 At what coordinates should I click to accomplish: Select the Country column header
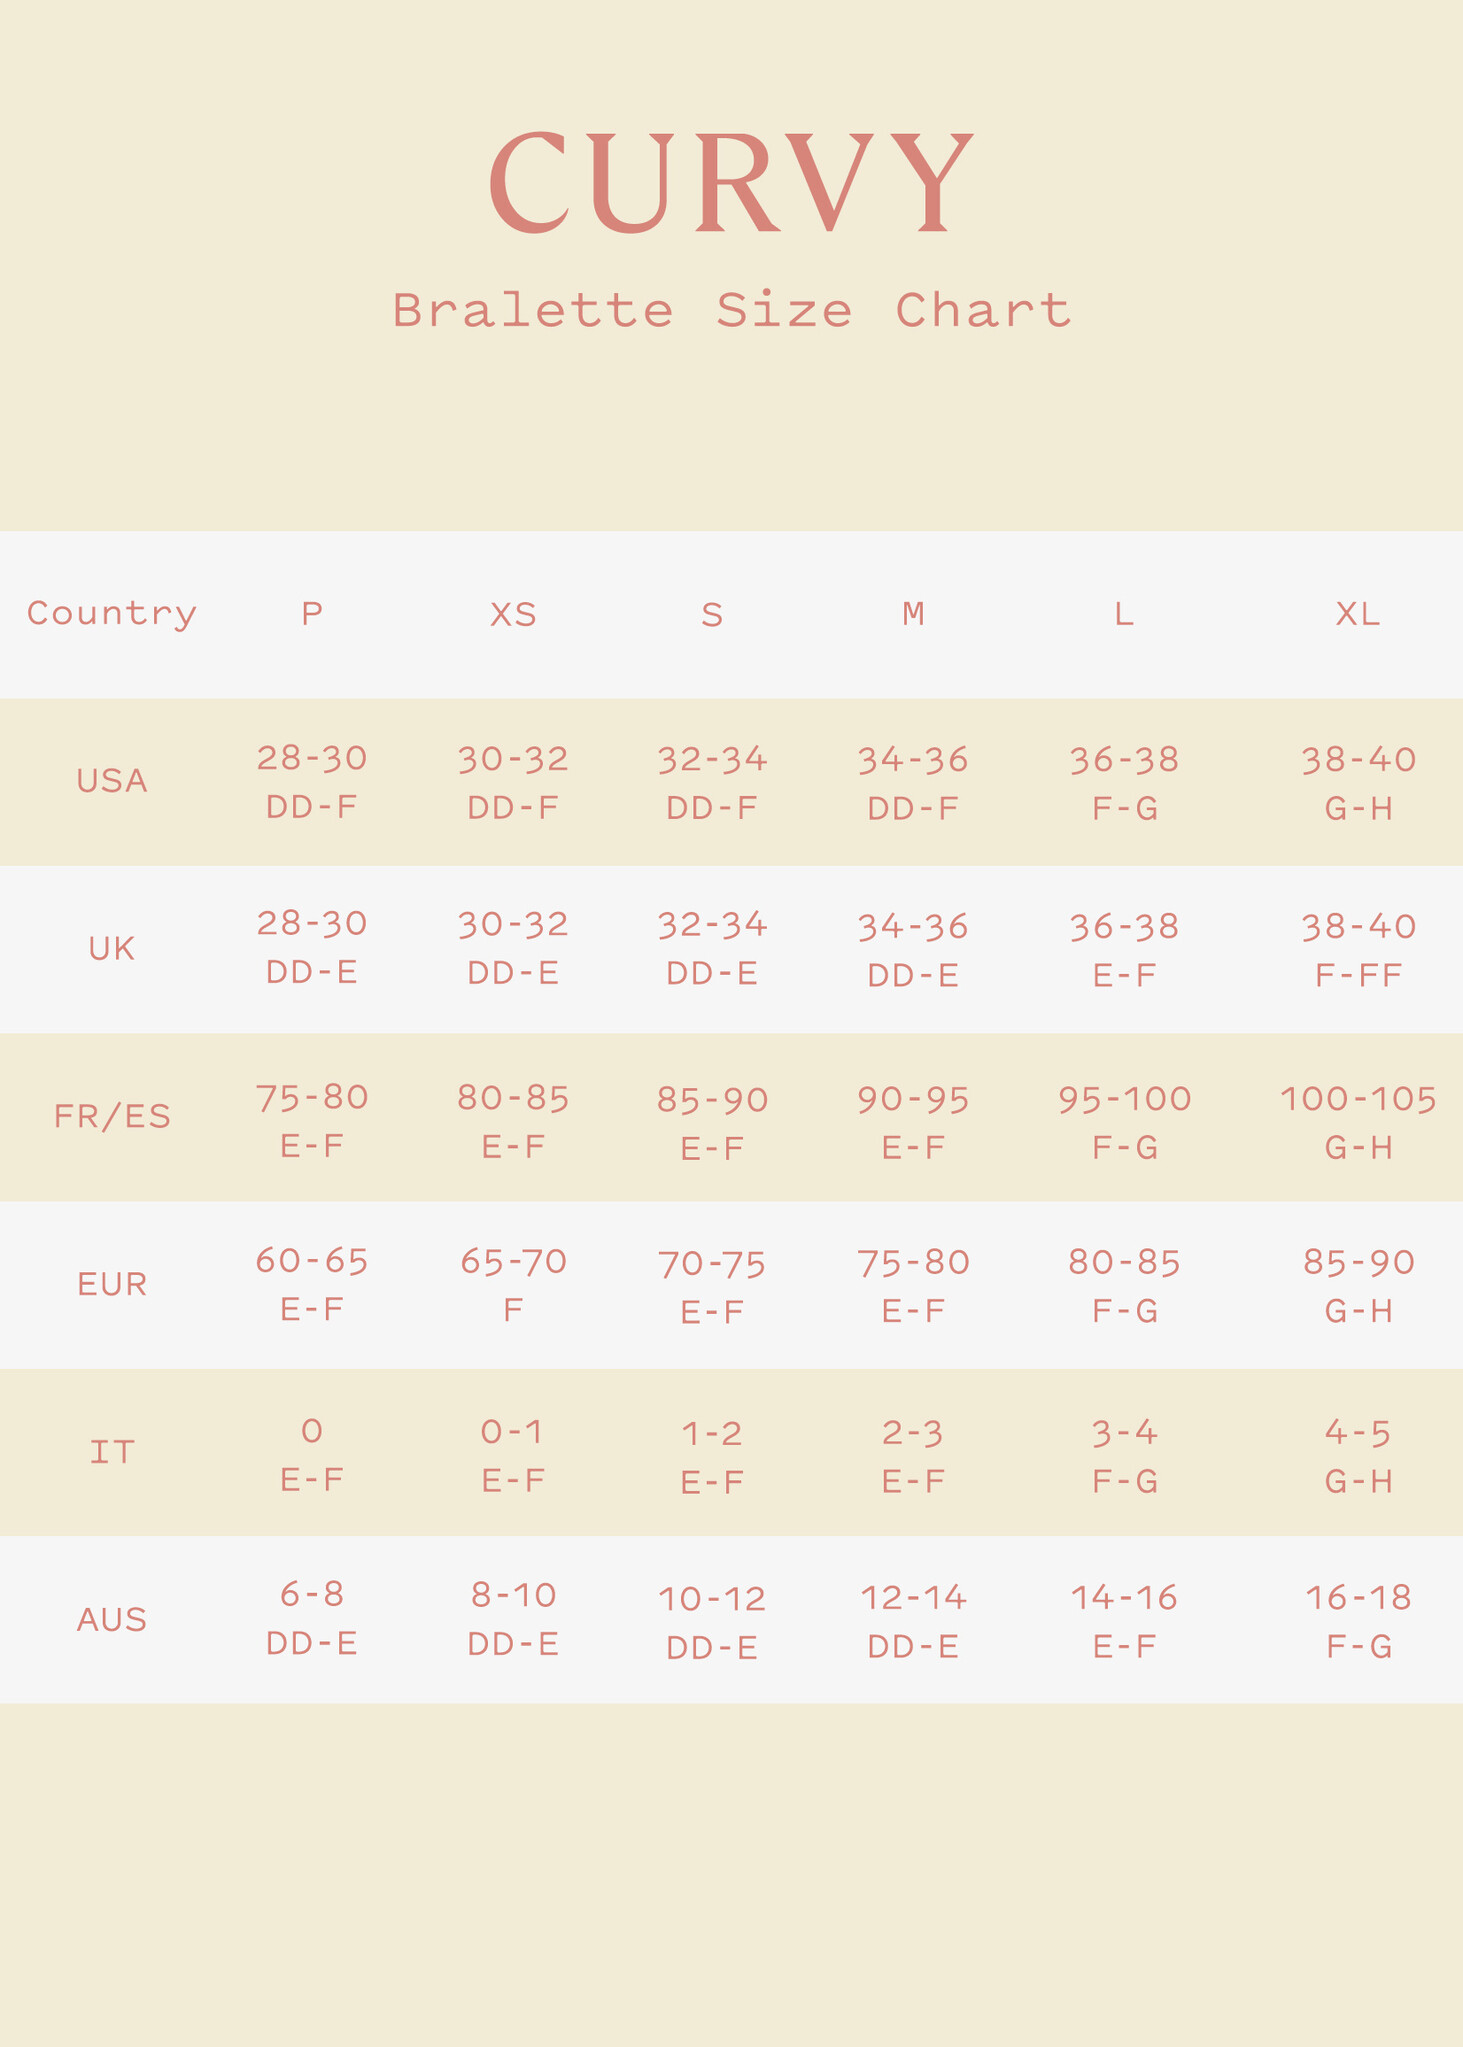[111, 613]
